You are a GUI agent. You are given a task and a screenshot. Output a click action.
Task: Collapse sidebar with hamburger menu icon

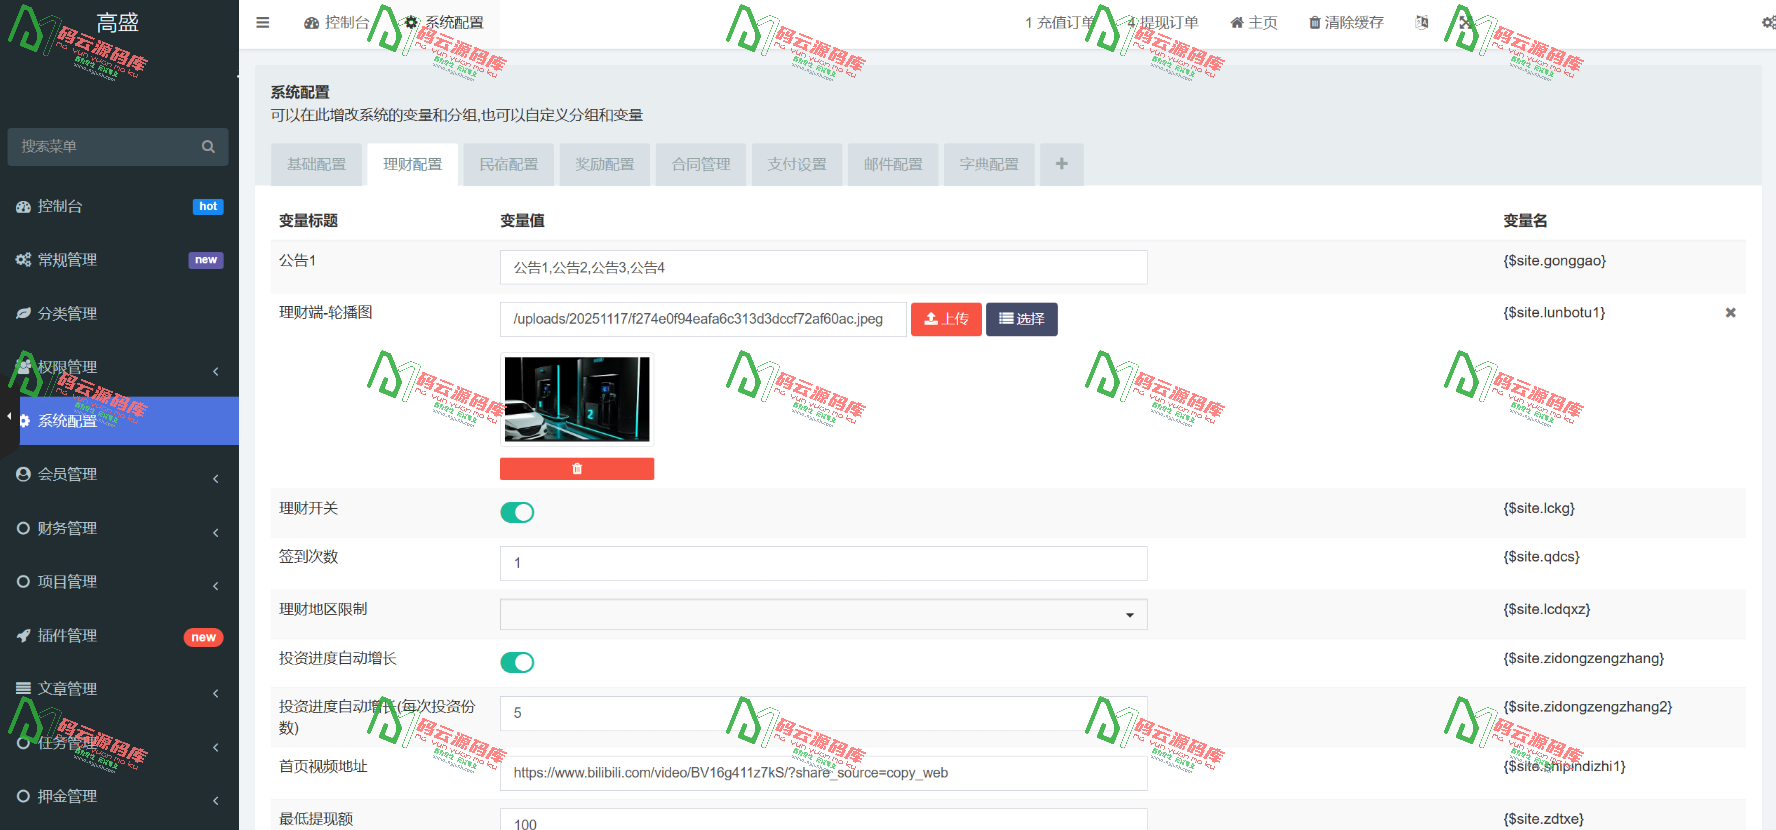(x=262, y=22)
